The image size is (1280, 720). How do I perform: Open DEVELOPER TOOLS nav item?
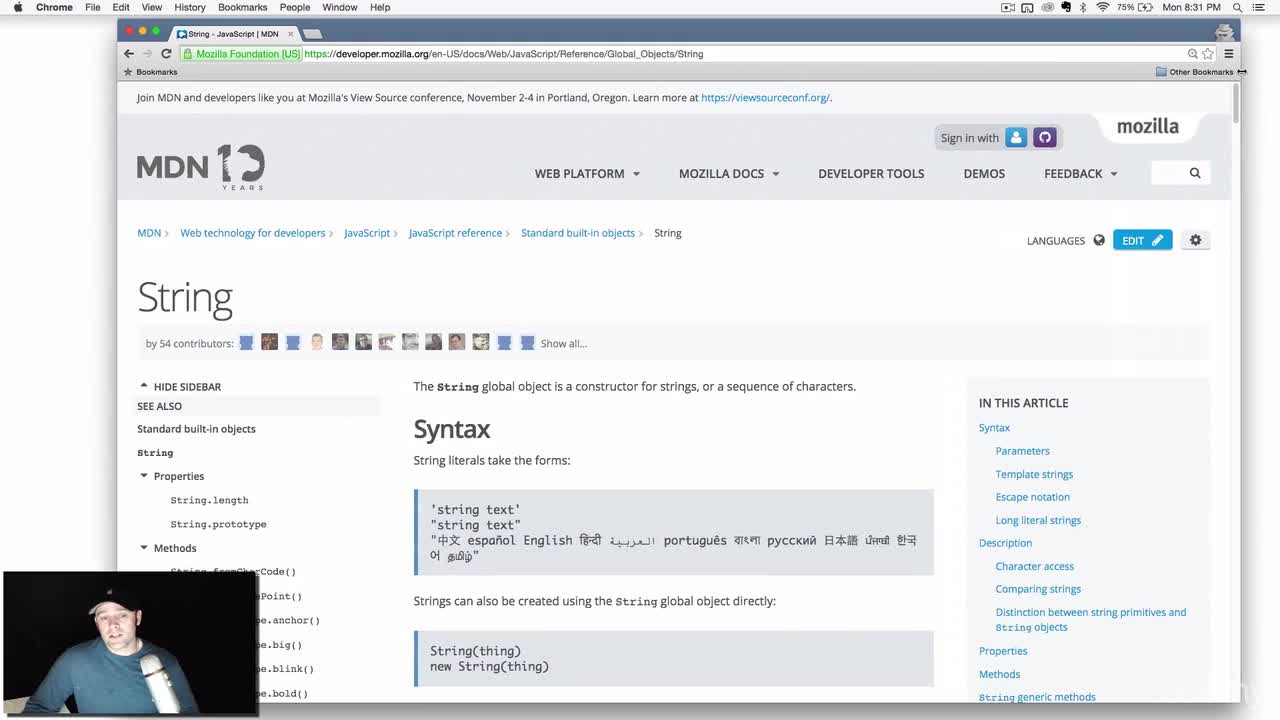[x=871, y=174]
